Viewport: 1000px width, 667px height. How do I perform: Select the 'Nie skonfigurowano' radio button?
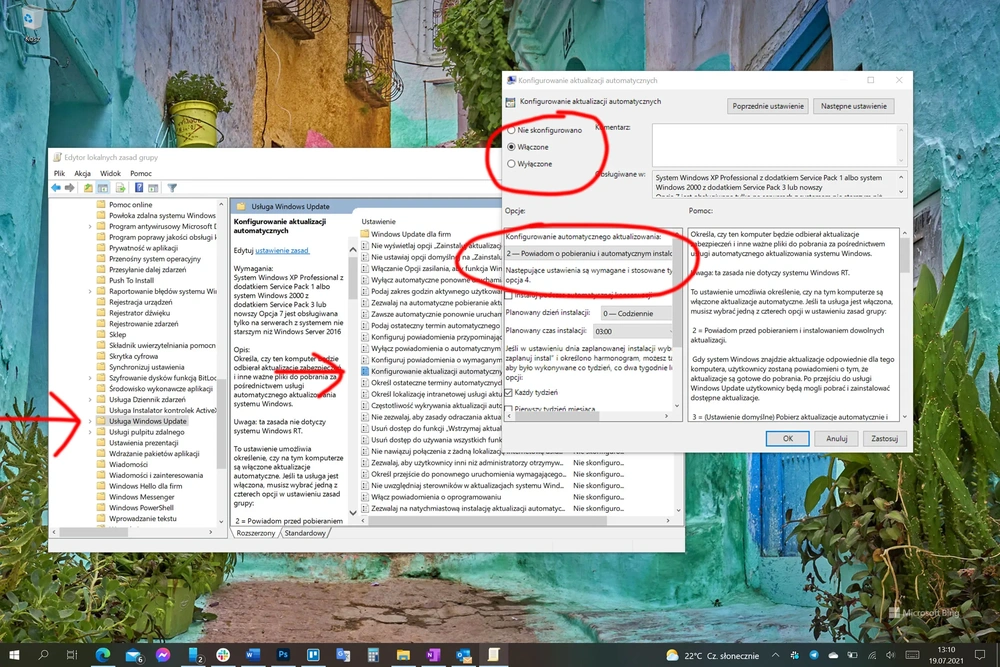[x=511, y=130]
